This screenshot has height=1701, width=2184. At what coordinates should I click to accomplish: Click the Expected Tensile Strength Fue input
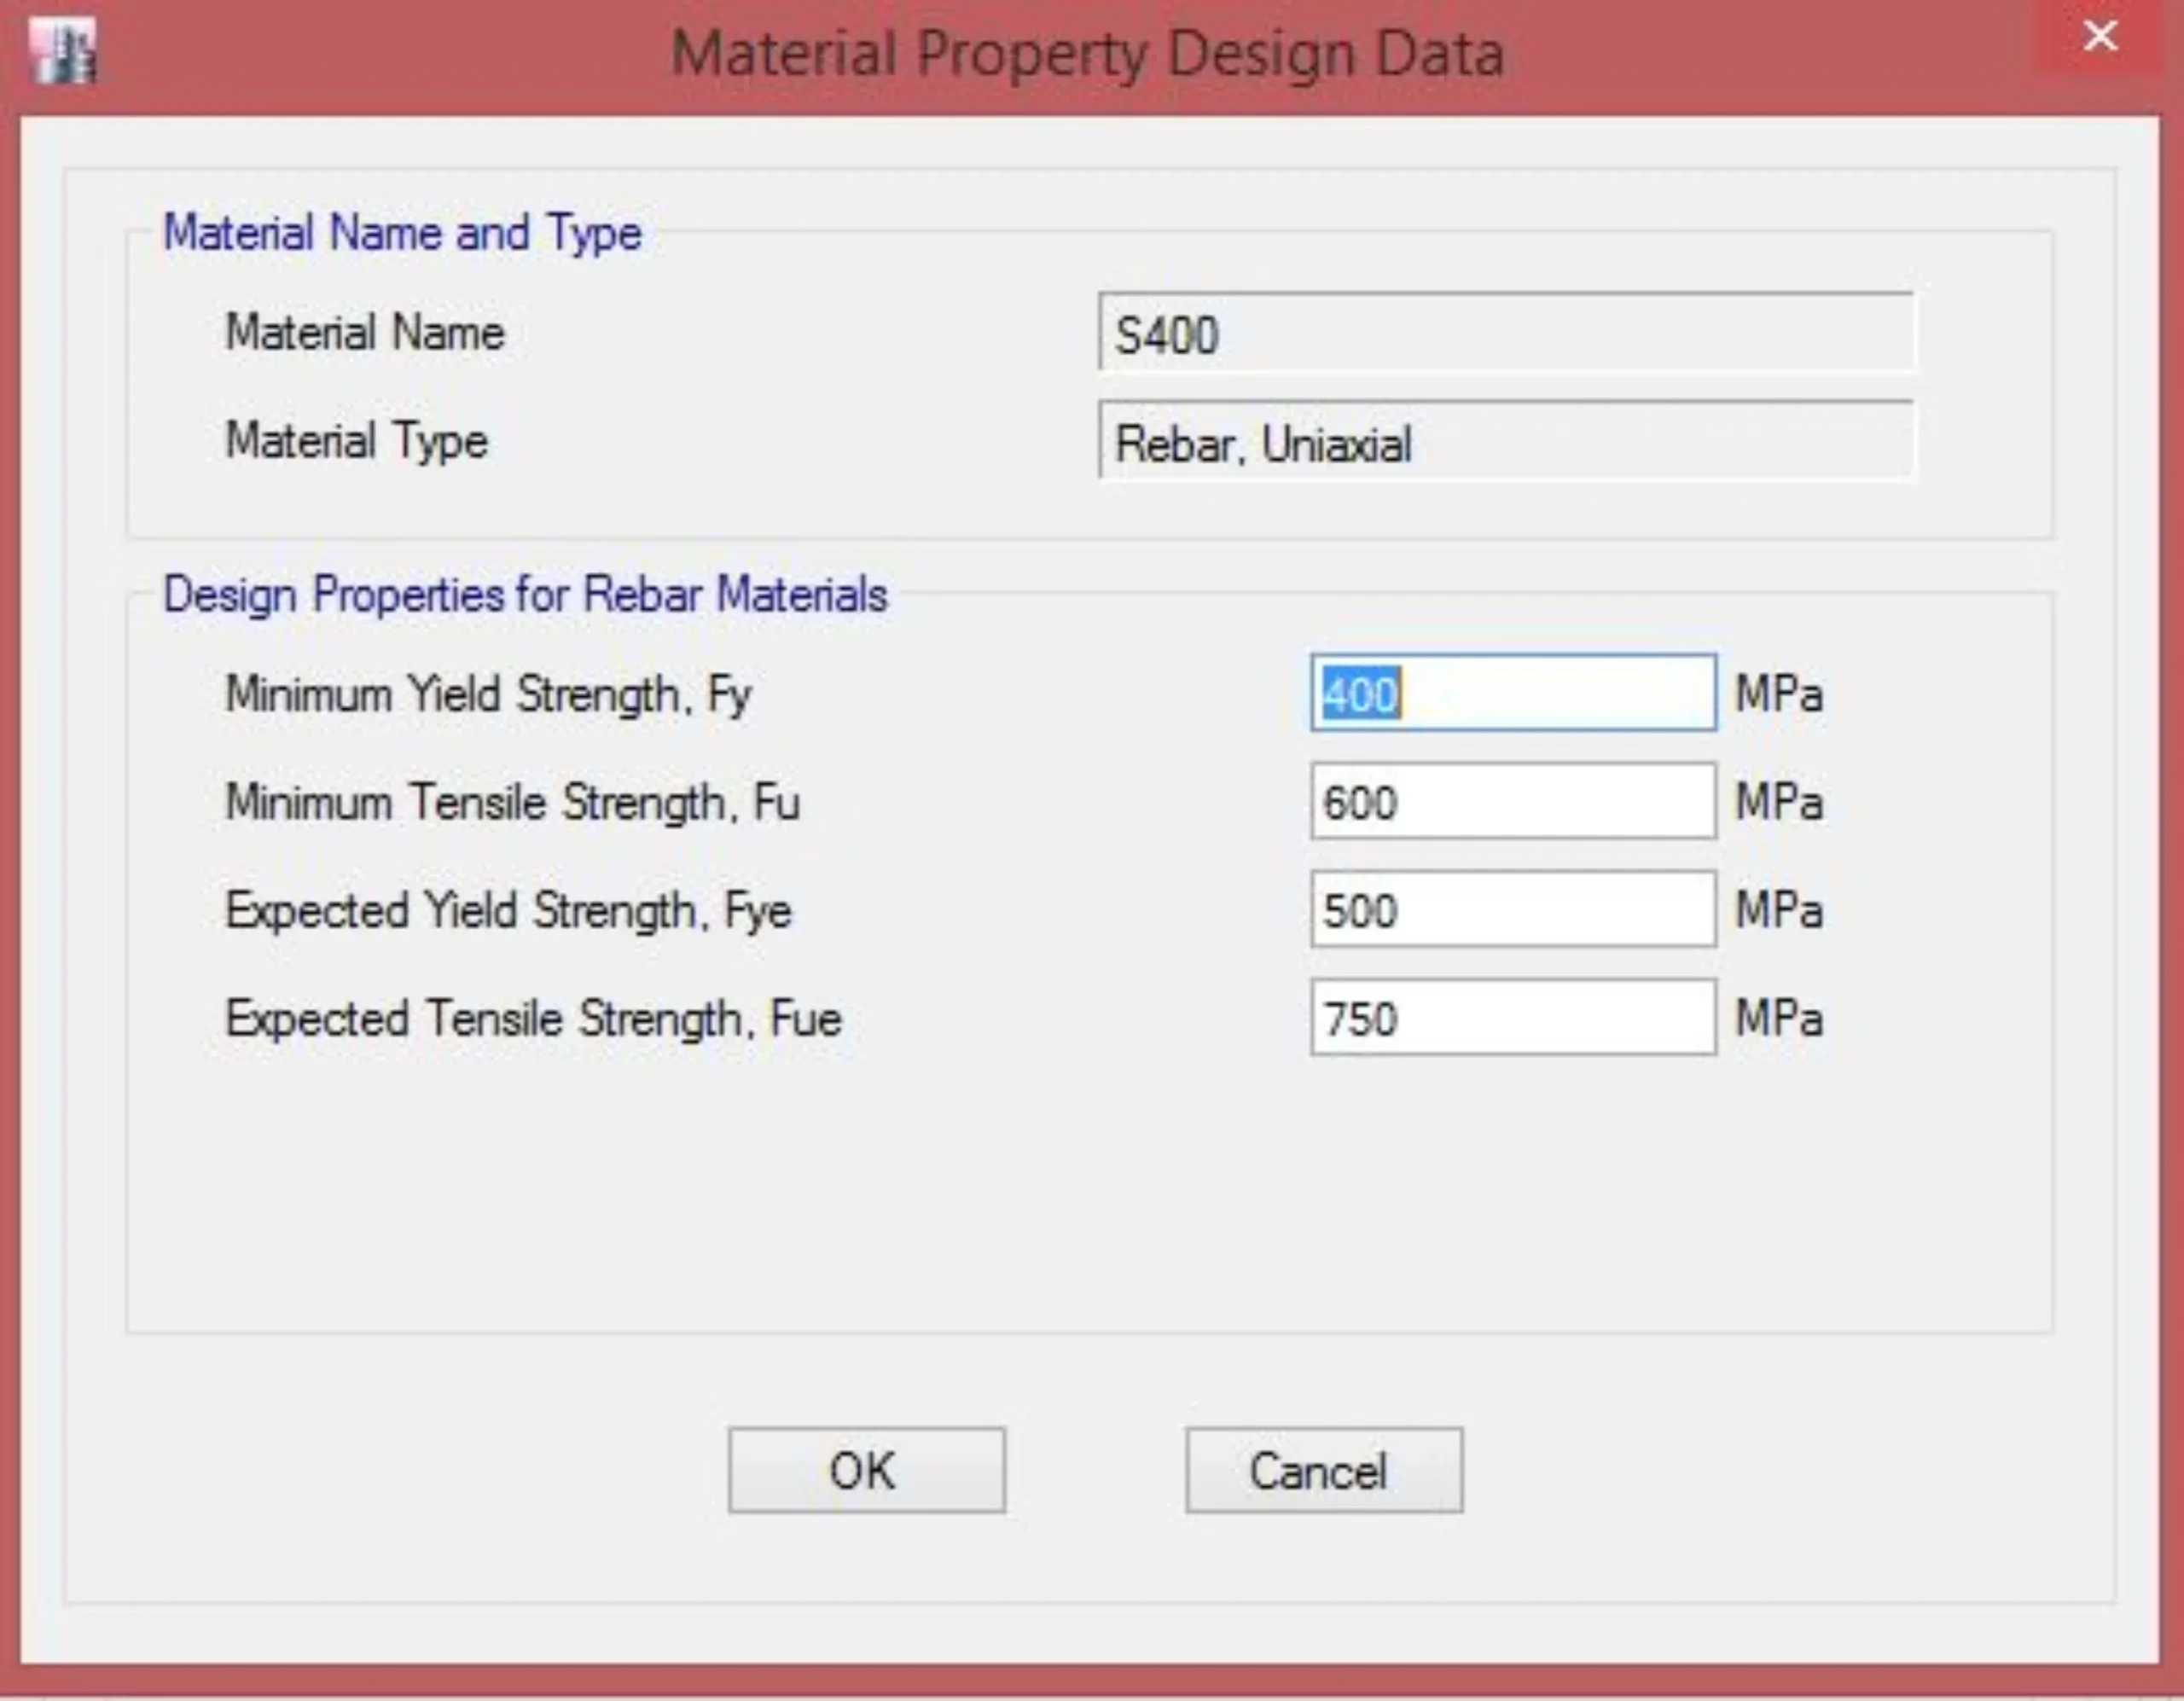1513,1018
